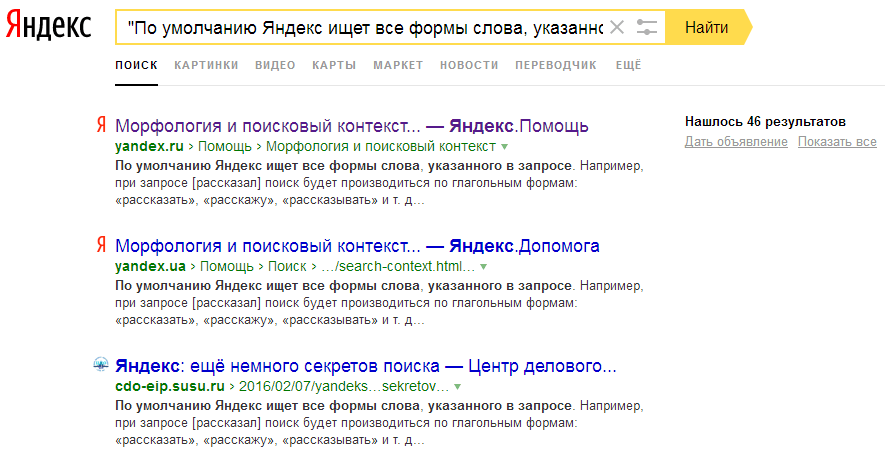Open the Новости tab
This screenshot has width=885, height=458.
[x=468, y=65]
